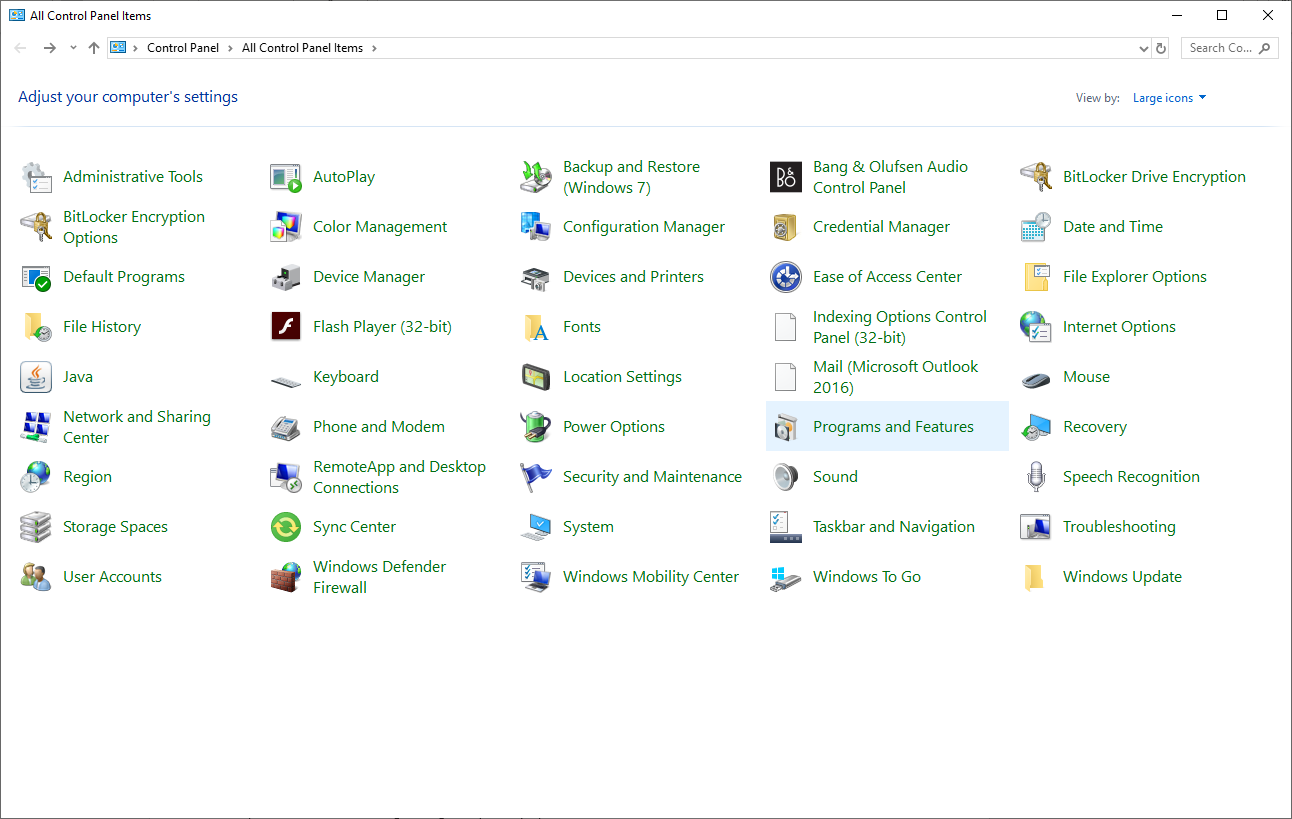Viewport: 1292px width, 819px height.
Task: Open the Date and Time icon
Action: (1036, 227)
